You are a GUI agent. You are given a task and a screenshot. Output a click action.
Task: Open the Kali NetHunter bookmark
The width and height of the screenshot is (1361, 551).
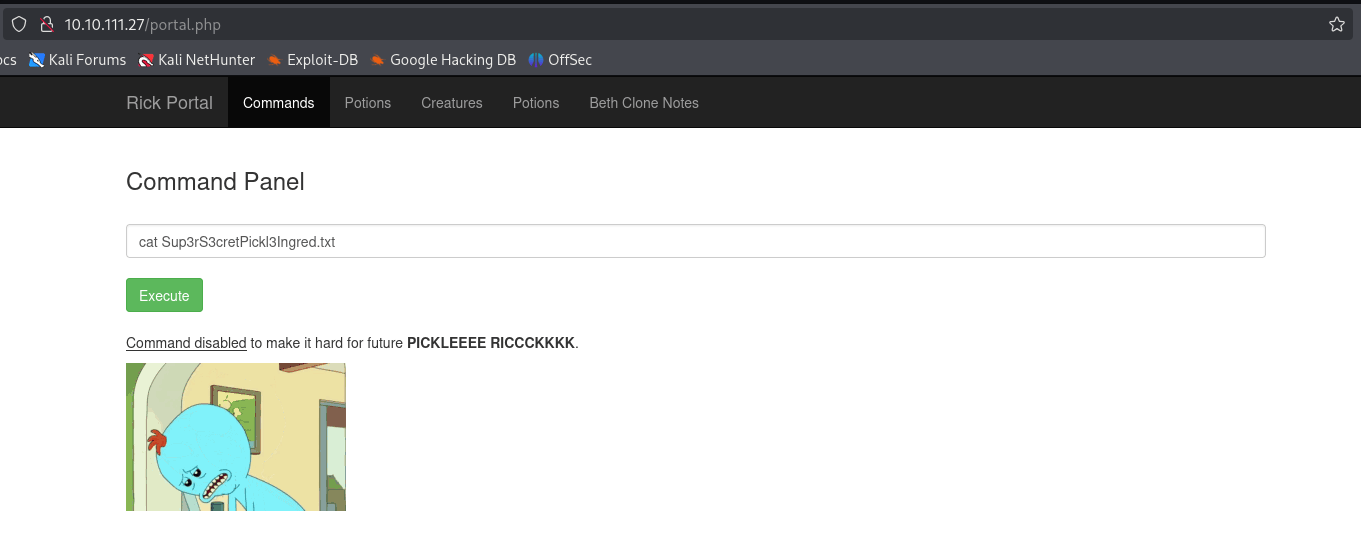pyautogui.click(x=197, y=60)
